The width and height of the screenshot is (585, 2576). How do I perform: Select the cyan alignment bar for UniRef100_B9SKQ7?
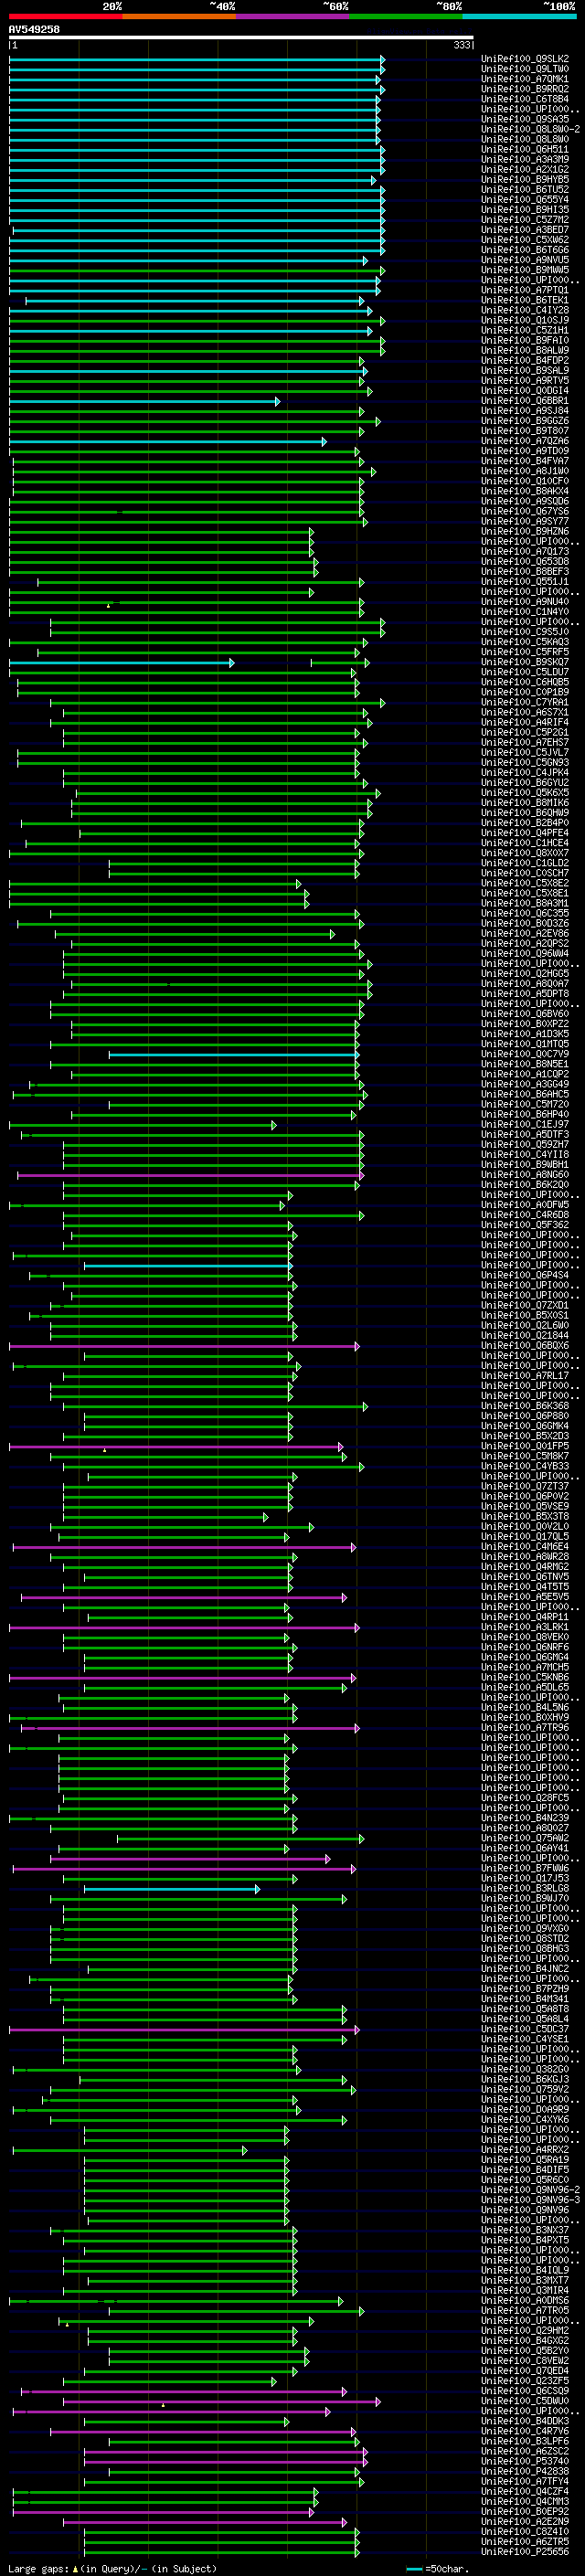121,662
